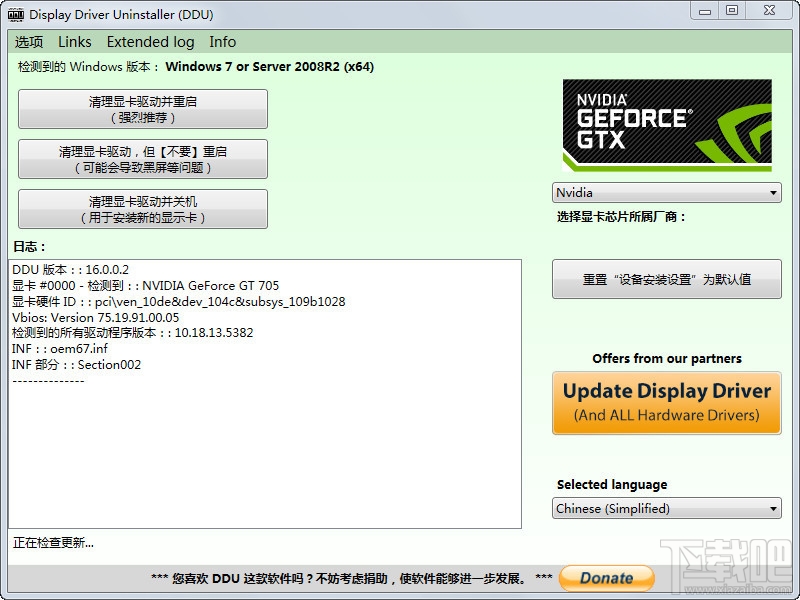Click the Windows 7 or Server 2008R2 (x64) text

coord(269,67)
